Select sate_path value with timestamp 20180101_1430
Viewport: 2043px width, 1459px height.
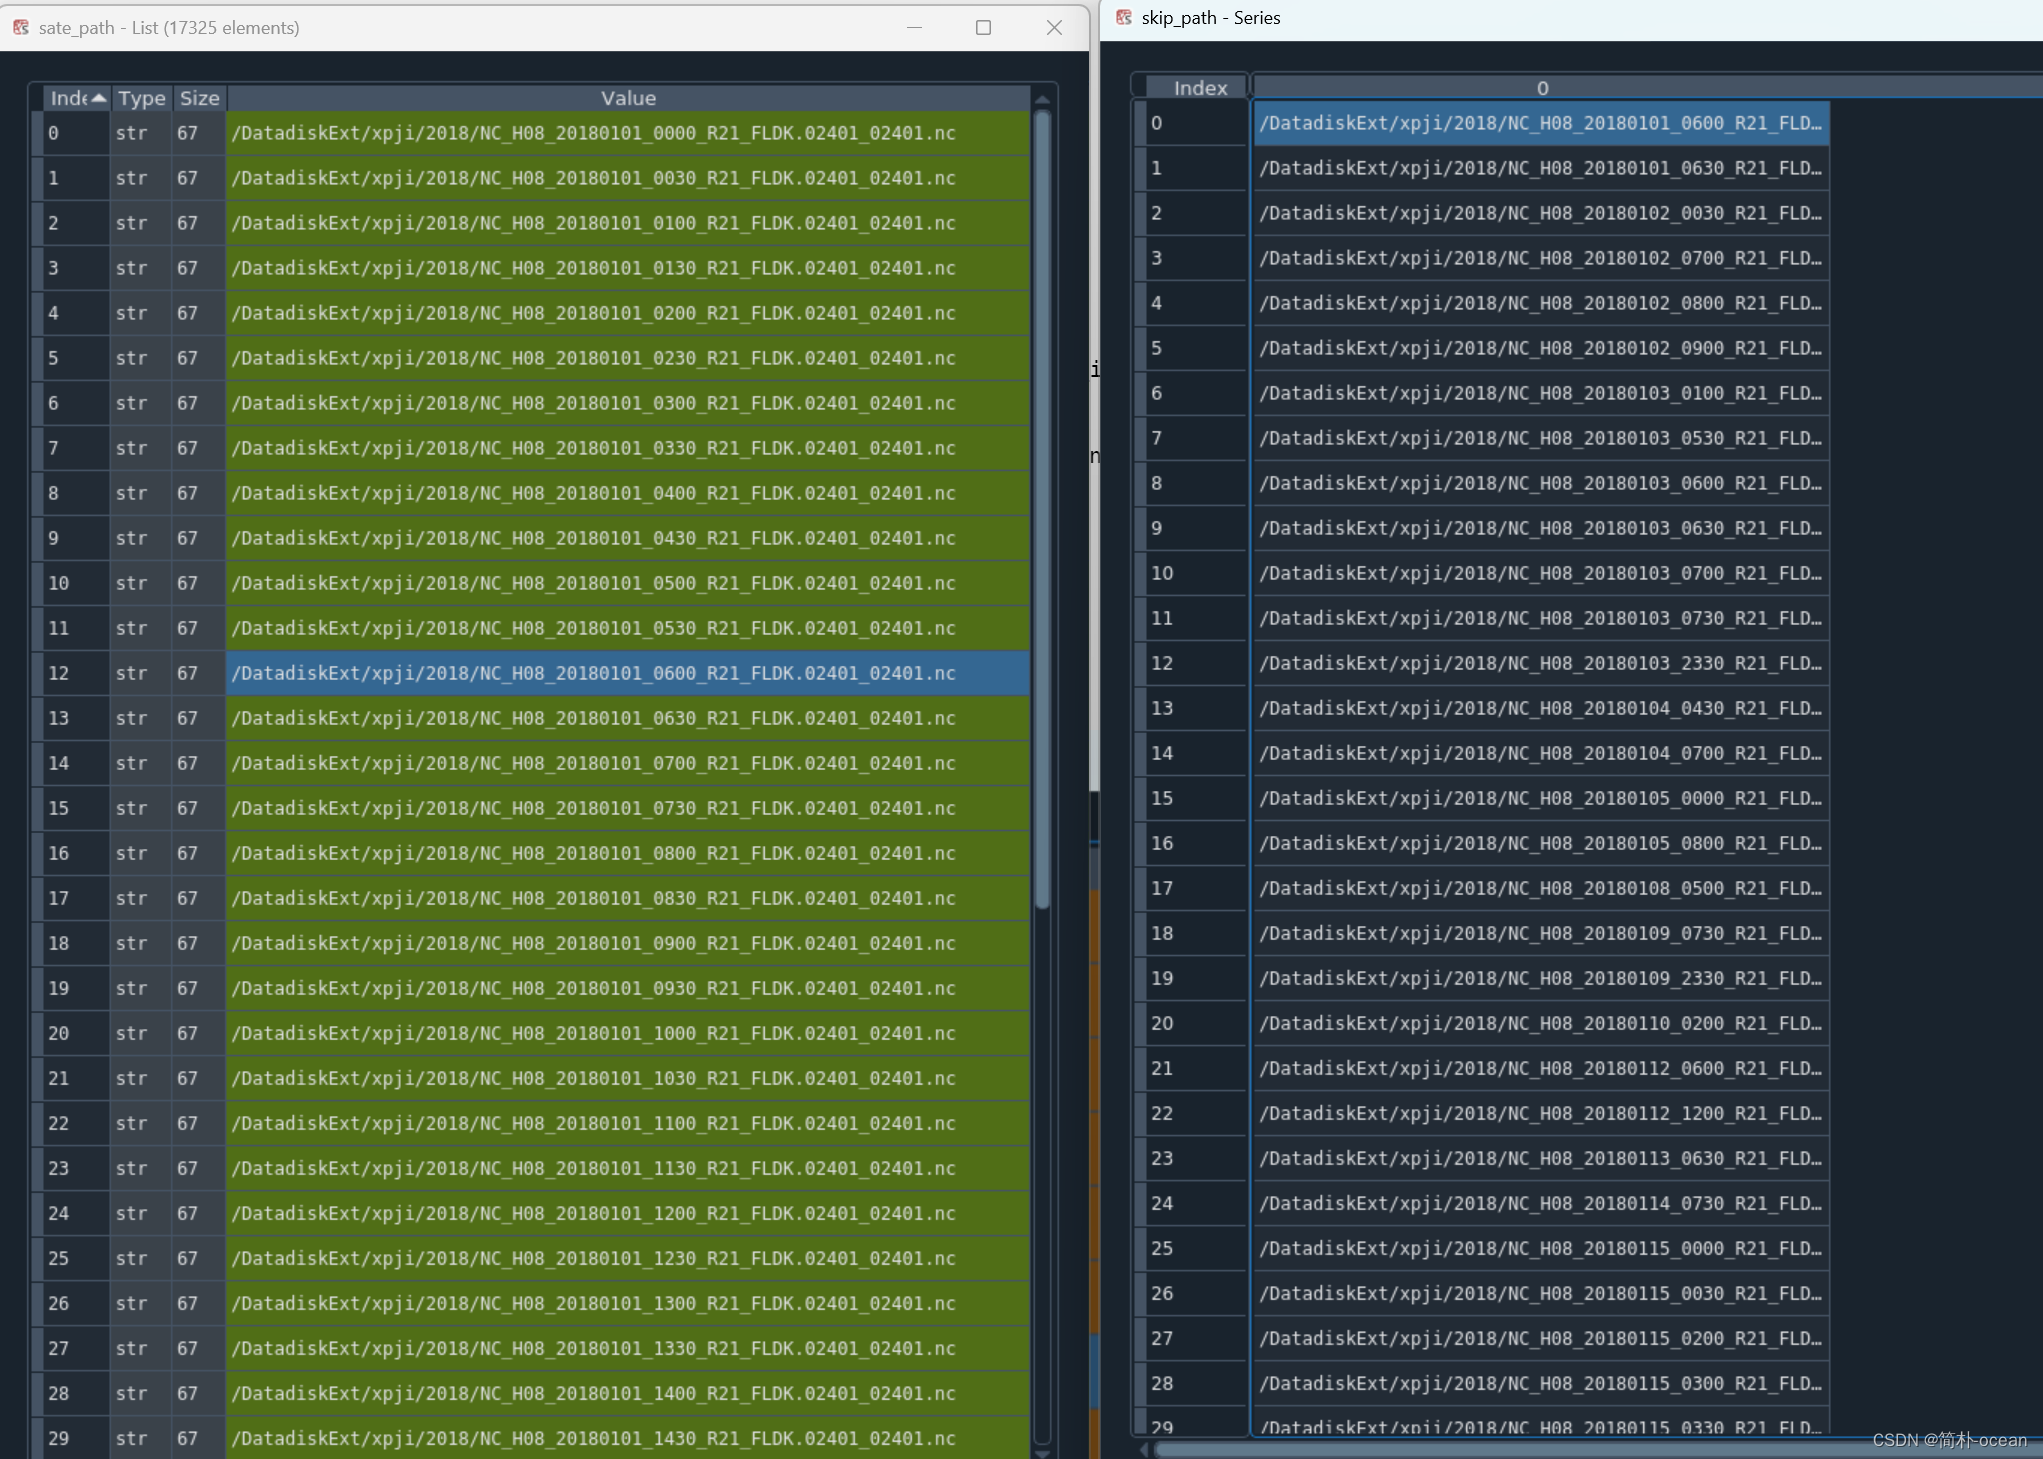tap(628, 1438)
